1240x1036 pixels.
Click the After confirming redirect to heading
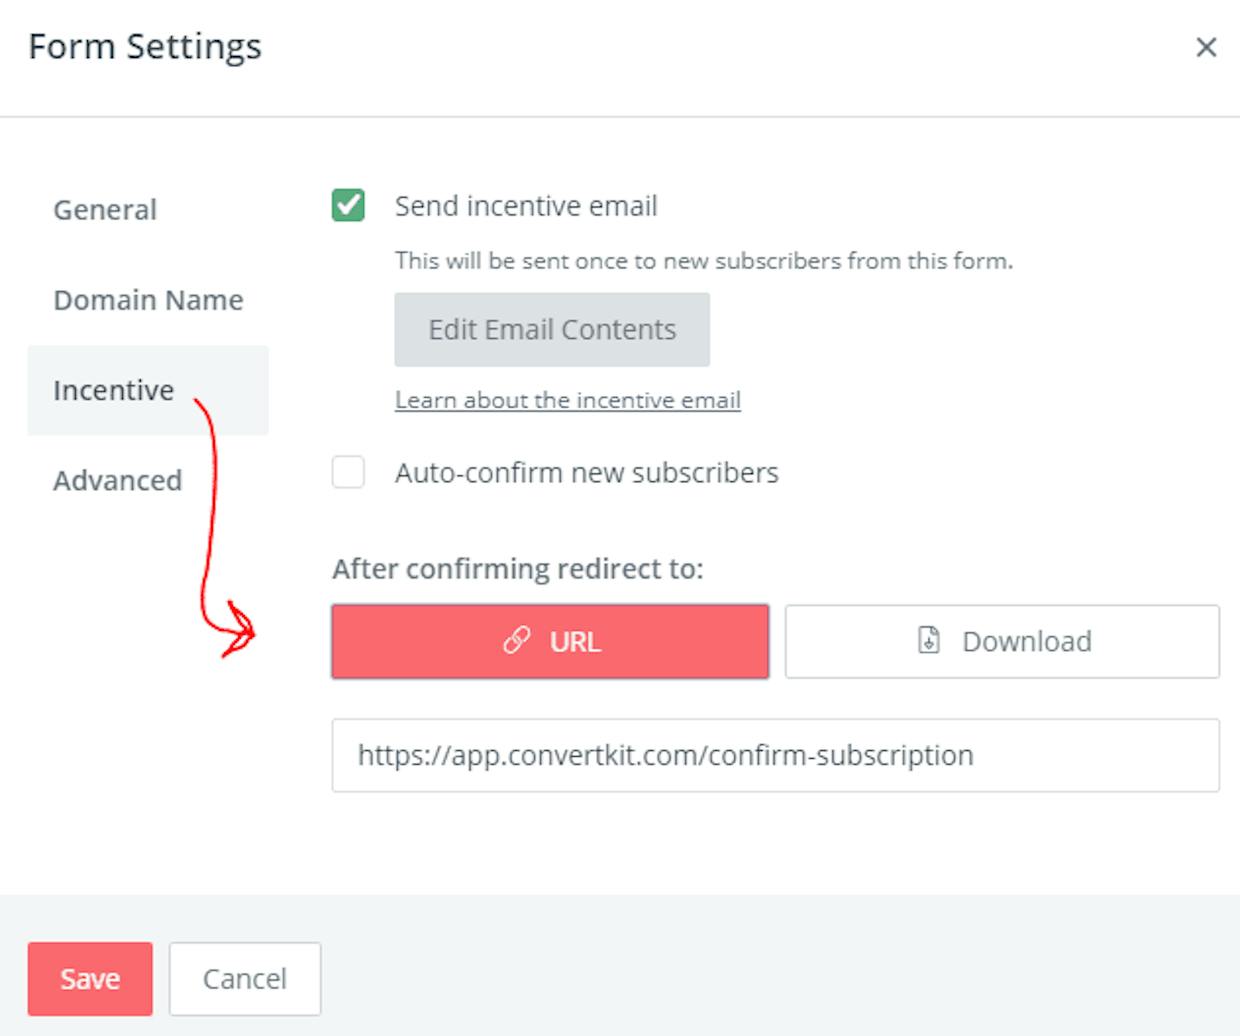(518, 569)
